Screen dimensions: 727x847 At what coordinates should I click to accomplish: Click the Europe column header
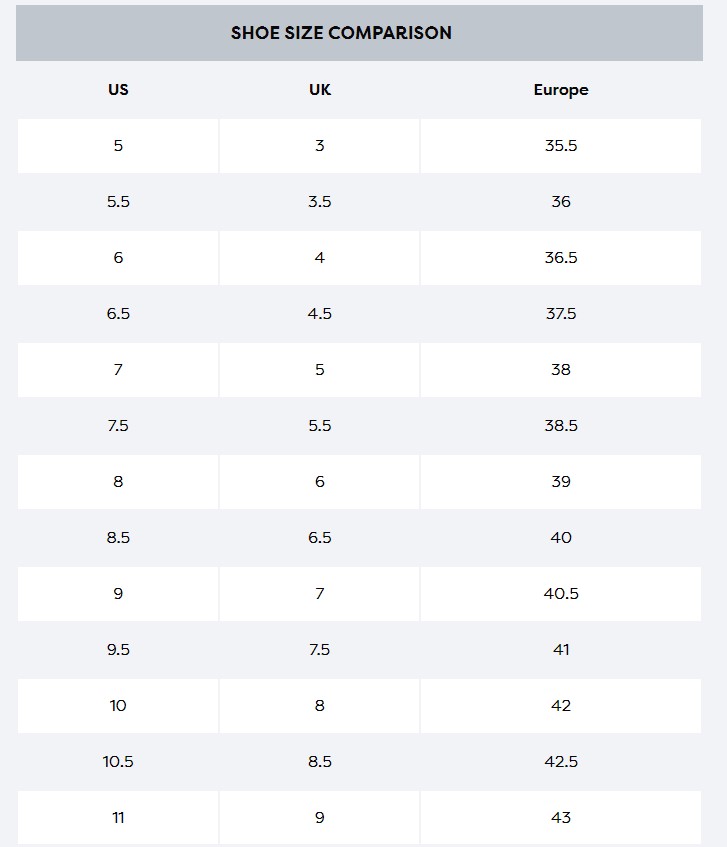coord(561,89)
